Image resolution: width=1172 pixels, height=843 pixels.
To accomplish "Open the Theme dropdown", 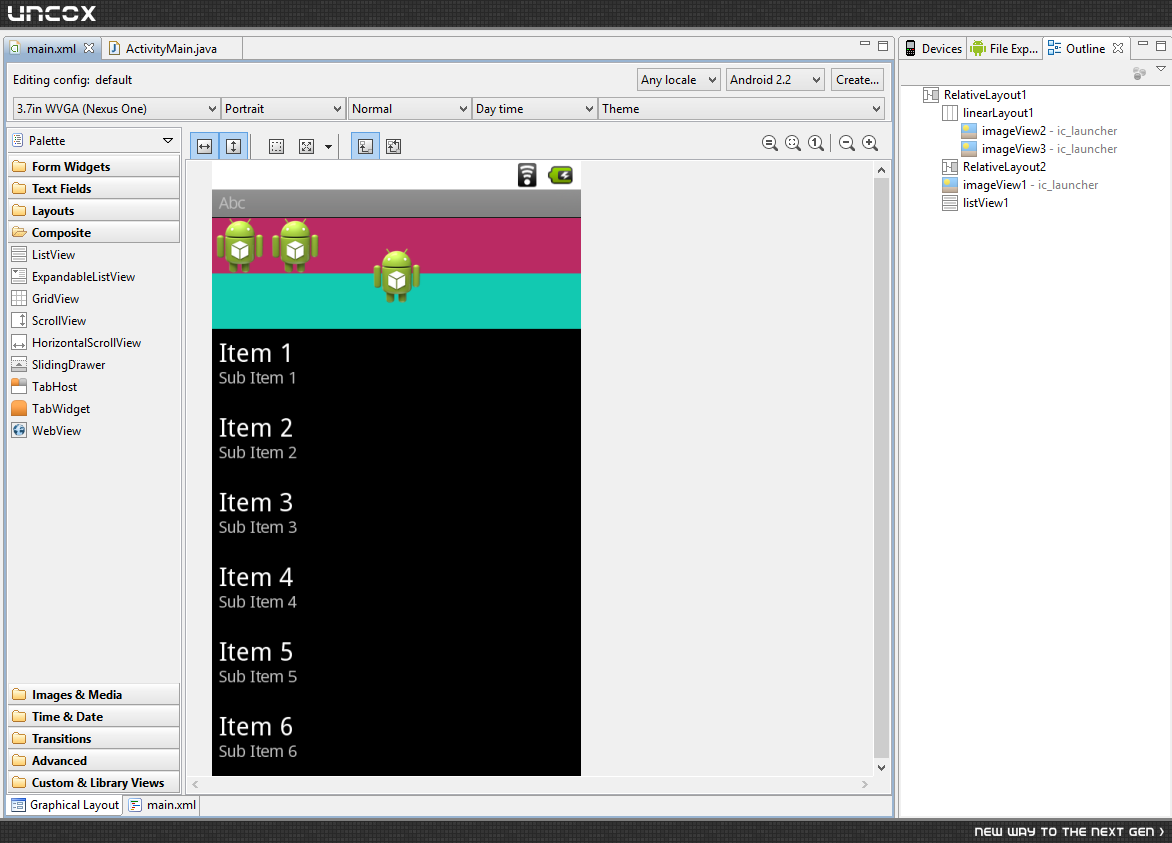I will tap(741, 108).
